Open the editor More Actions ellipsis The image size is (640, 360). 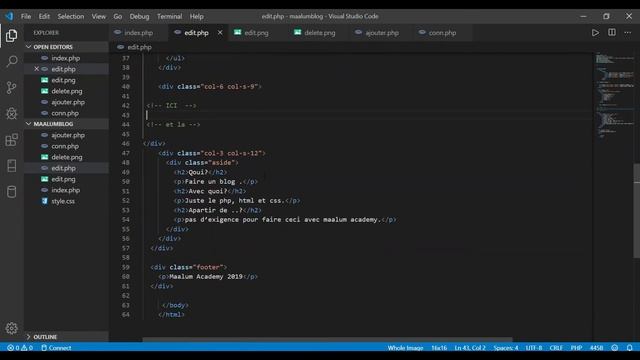[627, 33]
